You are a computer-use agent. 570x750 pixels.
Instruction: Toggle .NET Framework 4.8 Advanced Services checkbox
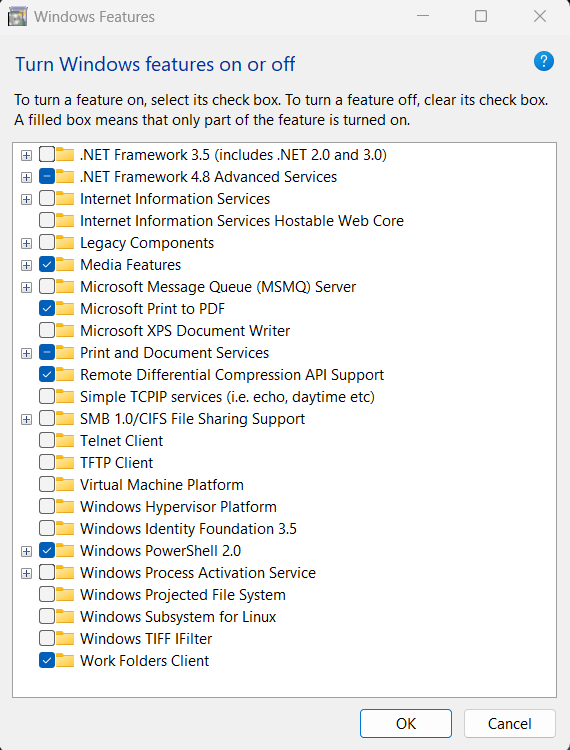coord(47,176)
